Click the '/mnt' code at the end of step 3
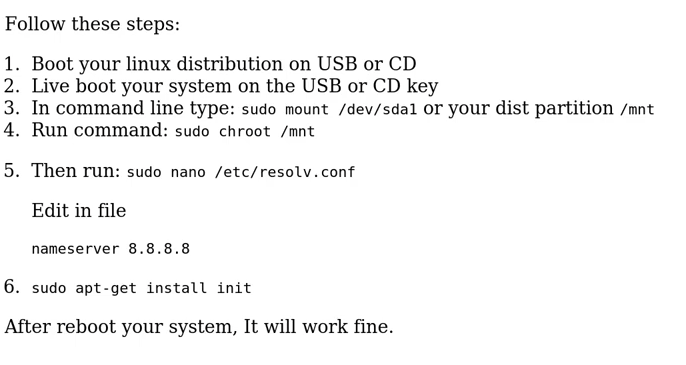 (637, 110)
